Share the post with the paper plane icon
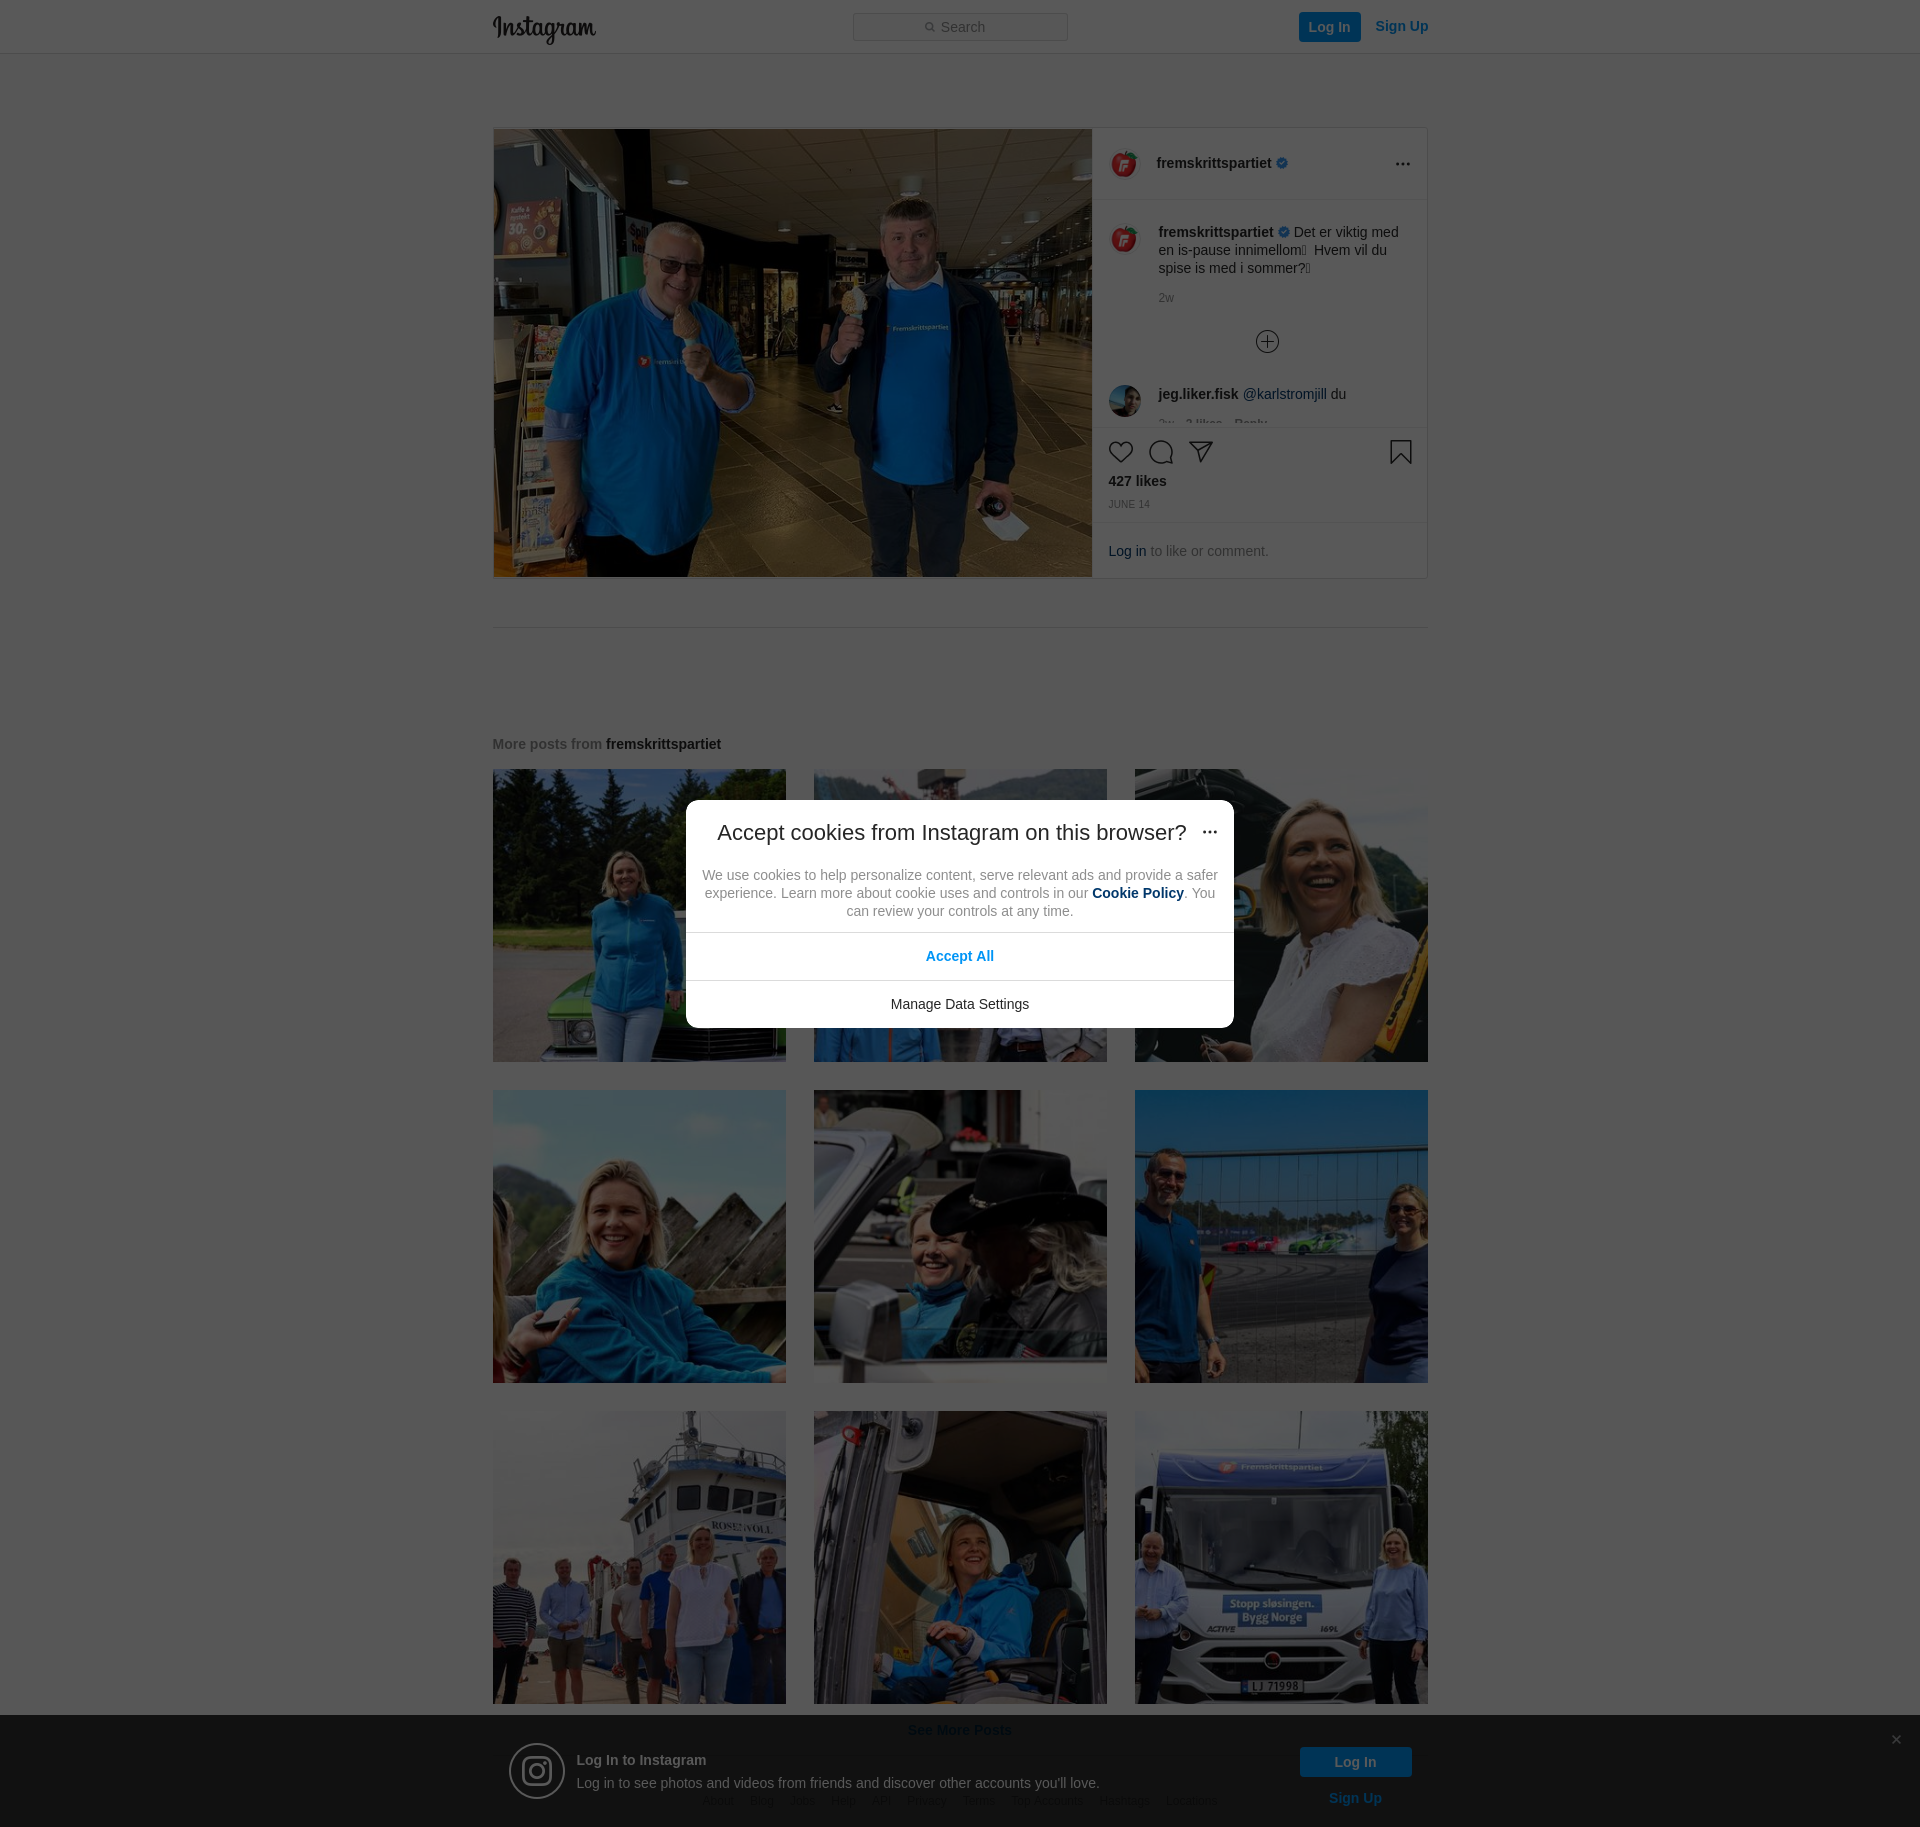The height and width of the screenshot is (1827, 1920). coord(1200,452)
